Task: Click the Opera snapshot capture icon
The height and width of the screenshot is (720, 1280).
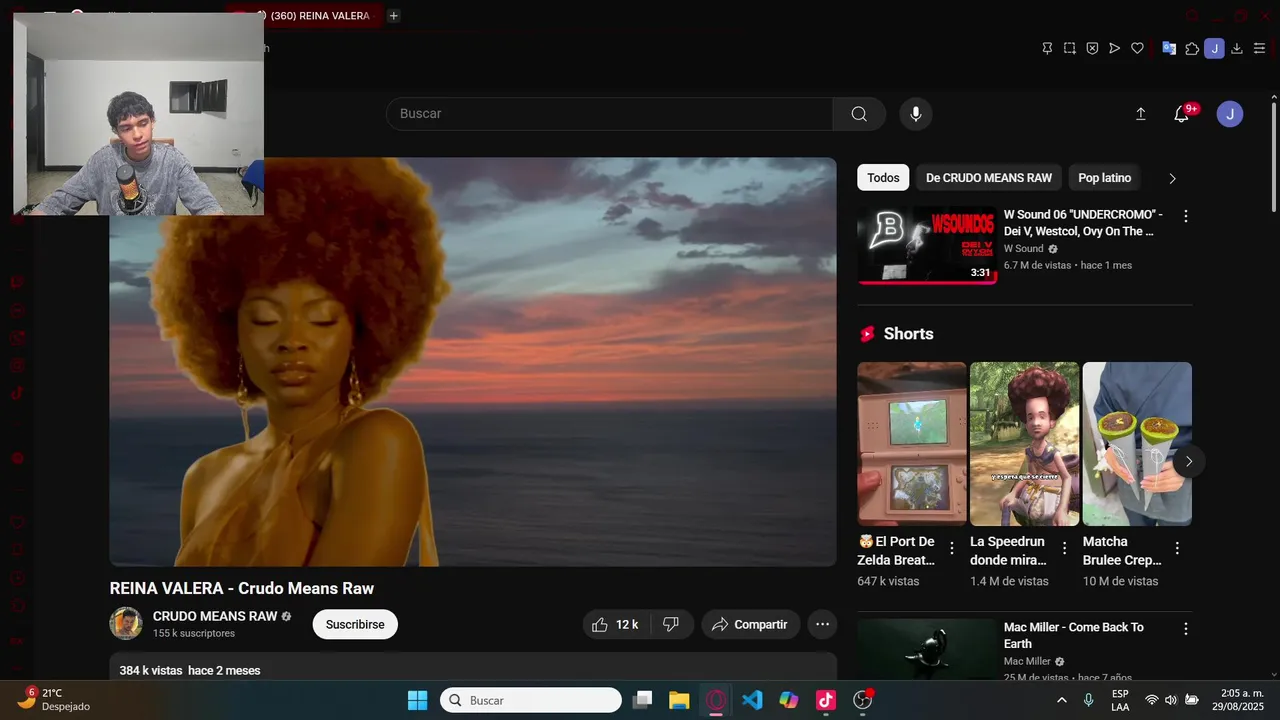Action: [x=1069, y=48]
